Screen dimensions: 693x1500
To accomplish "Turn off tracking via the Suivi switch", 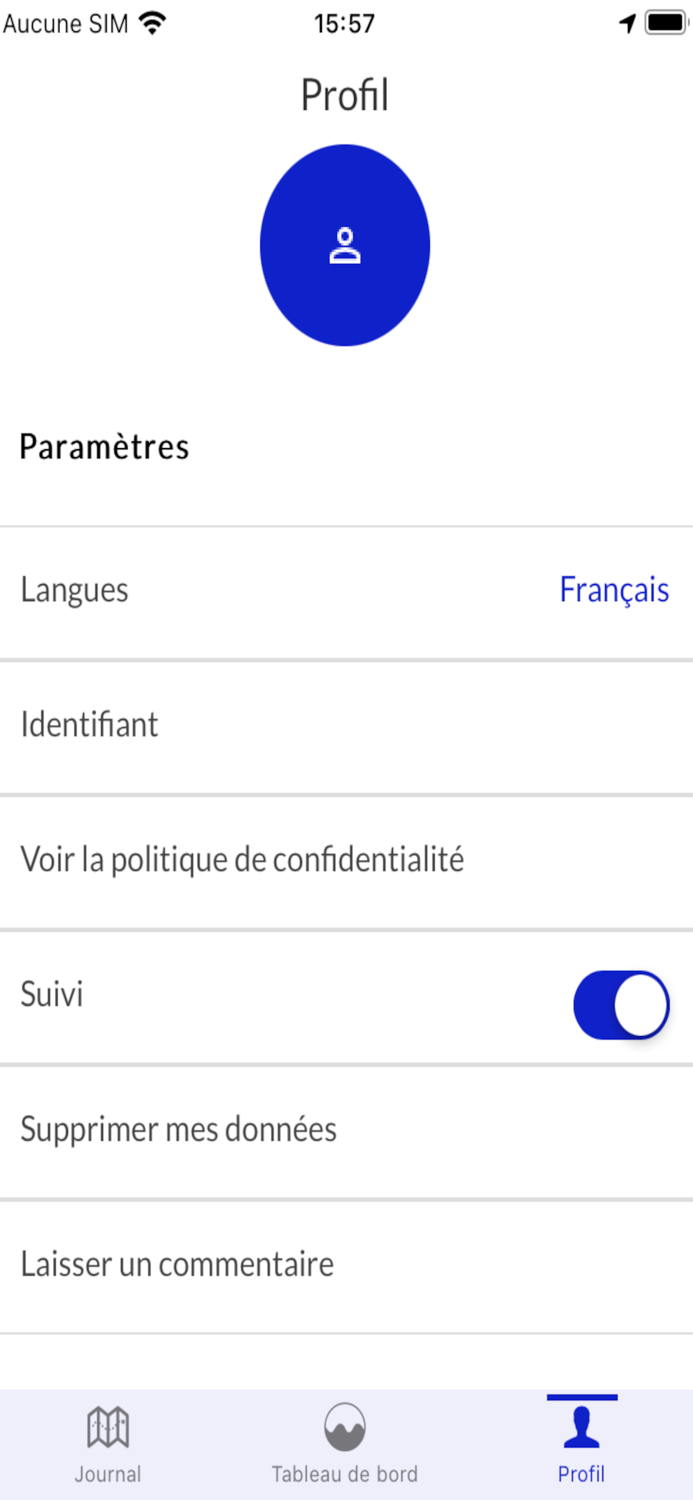I will (621, 1004).
